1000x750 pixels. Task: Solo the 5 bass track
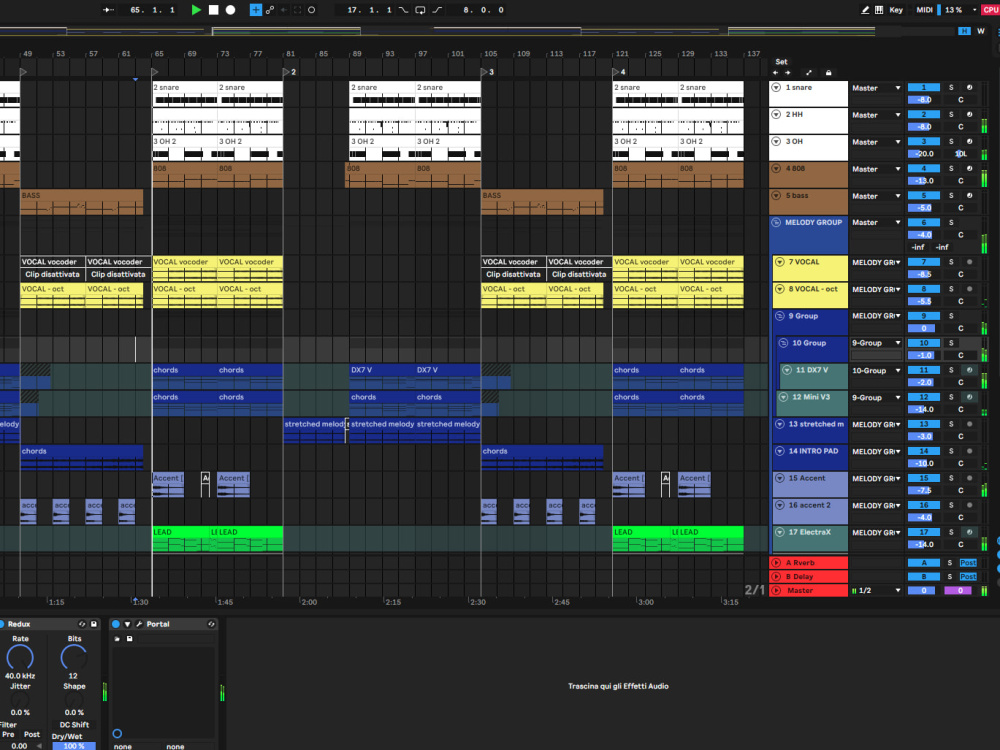tap(951, 196)
